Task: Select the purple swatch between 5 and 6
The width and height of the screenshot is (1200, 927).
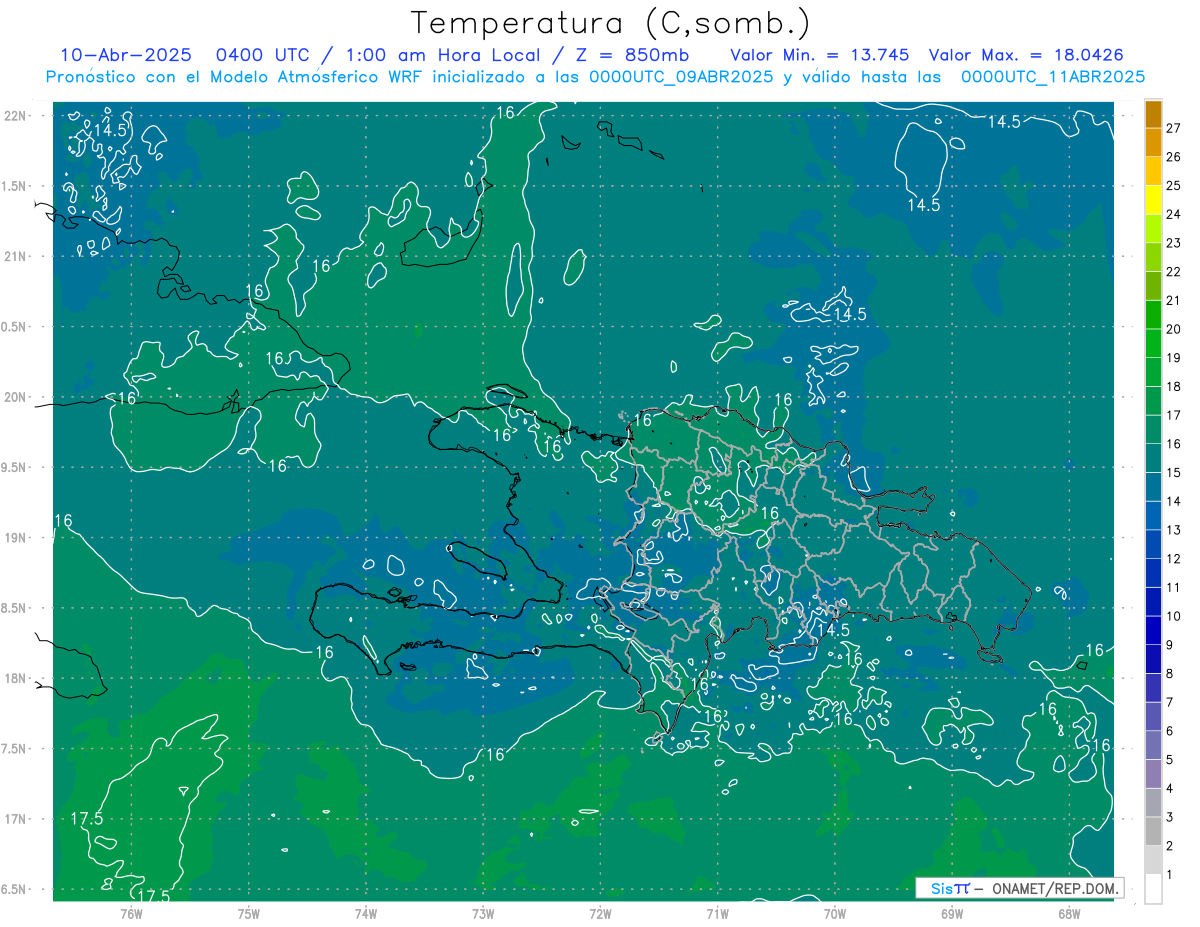Action: 1153,745
